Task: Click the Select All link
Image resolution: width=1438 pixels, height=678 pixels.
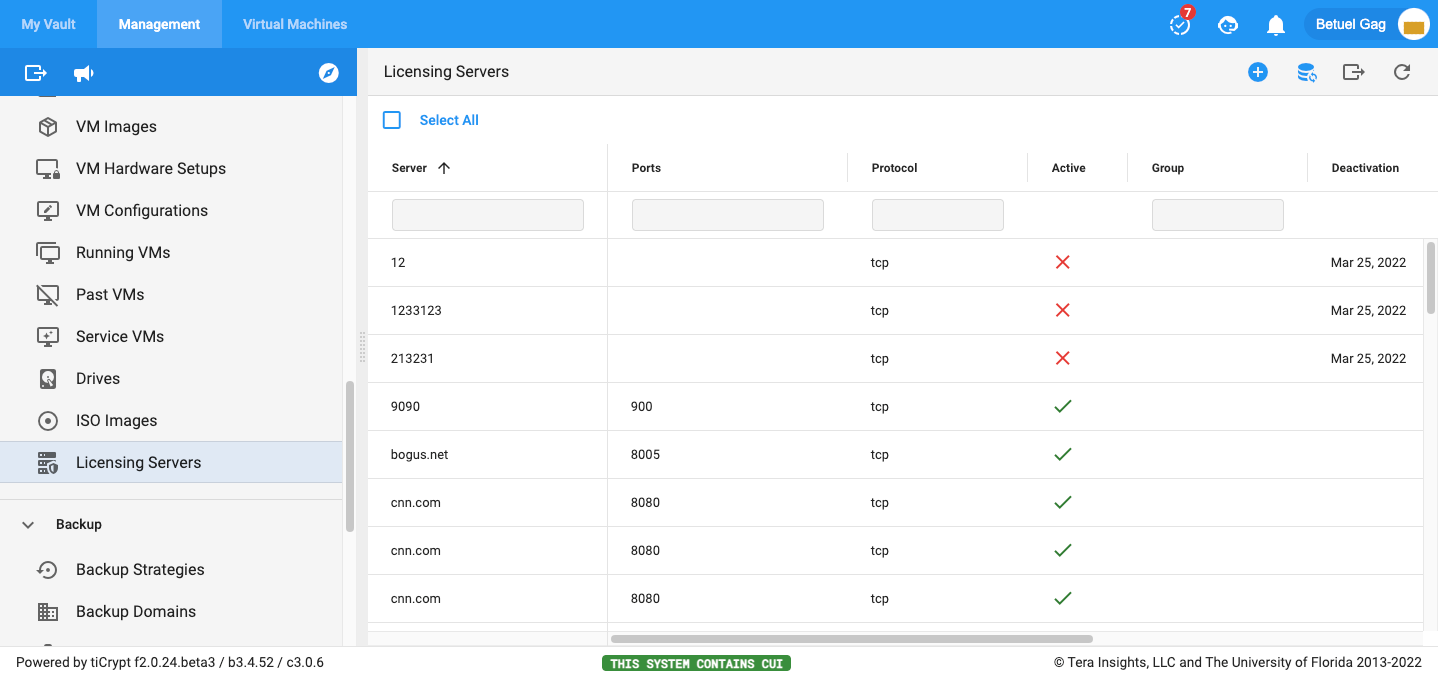Action: click(x=449, y=120)
